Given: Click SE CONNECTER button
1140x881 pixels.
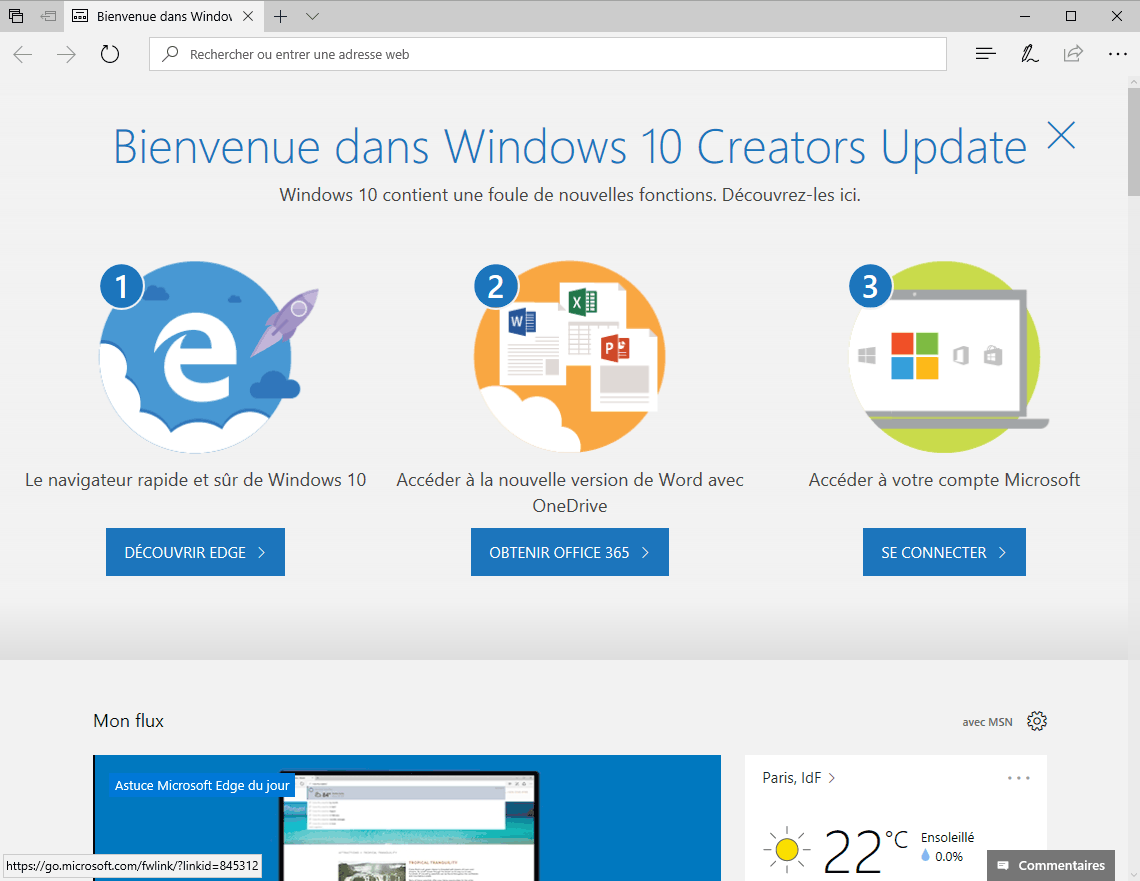Looking at the screenshot, I should click(x=944, y=552).
